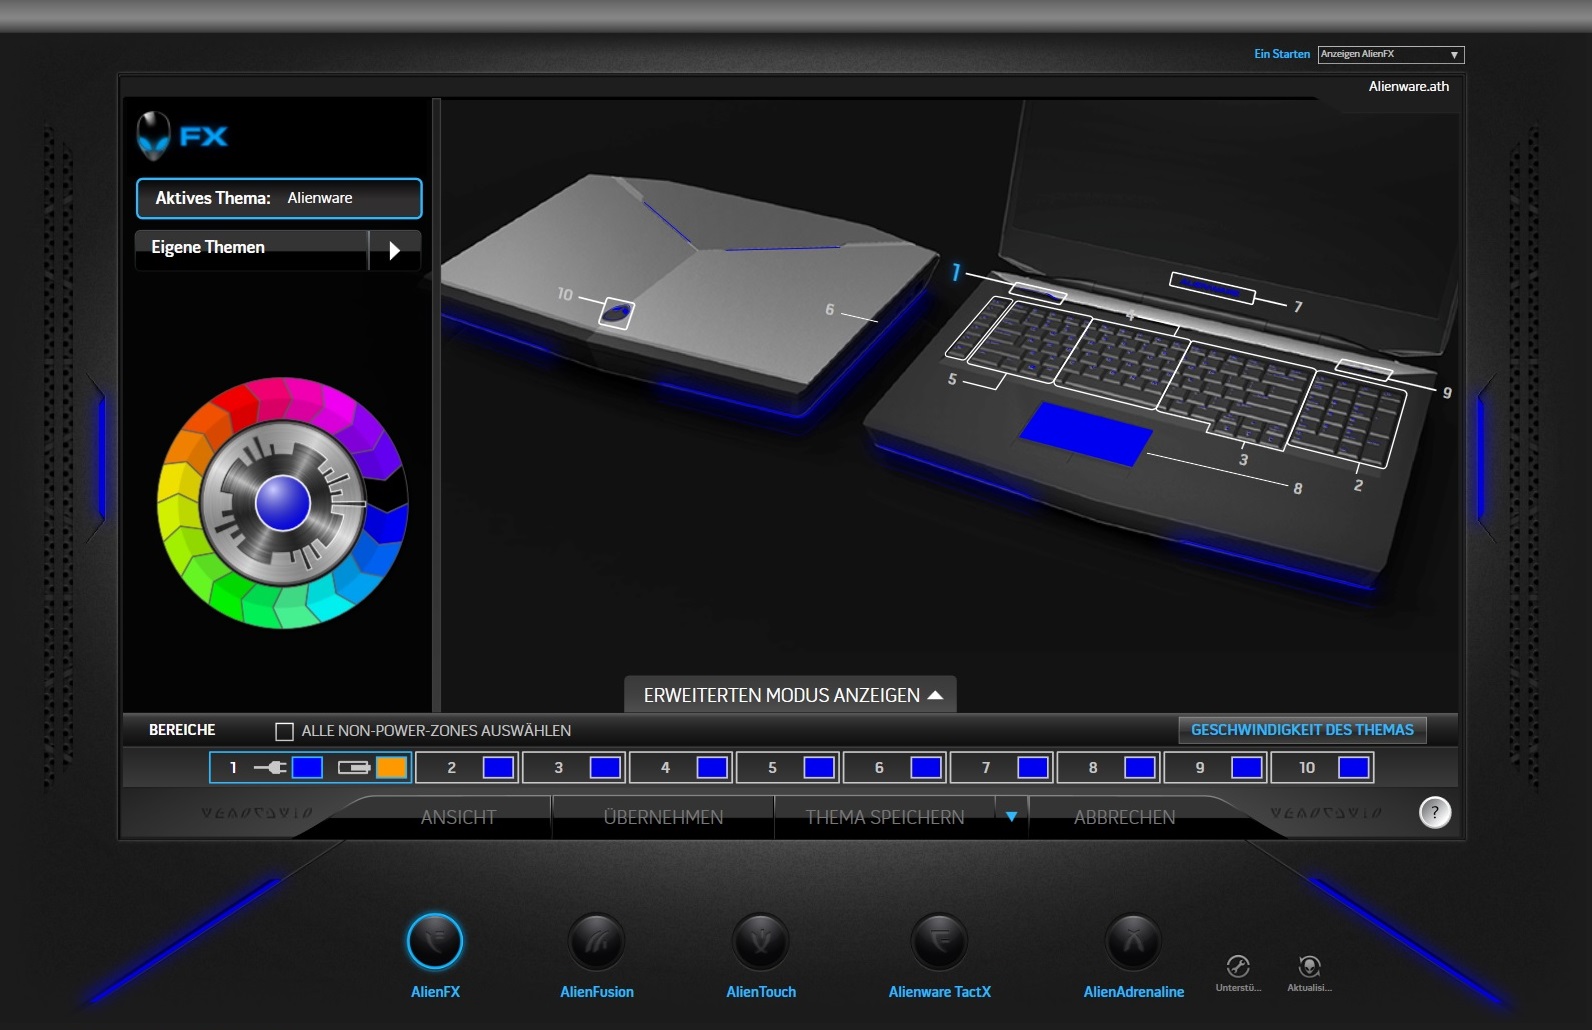Select zone 1 plugged-in blue swatch

click(x=307, y=768)
